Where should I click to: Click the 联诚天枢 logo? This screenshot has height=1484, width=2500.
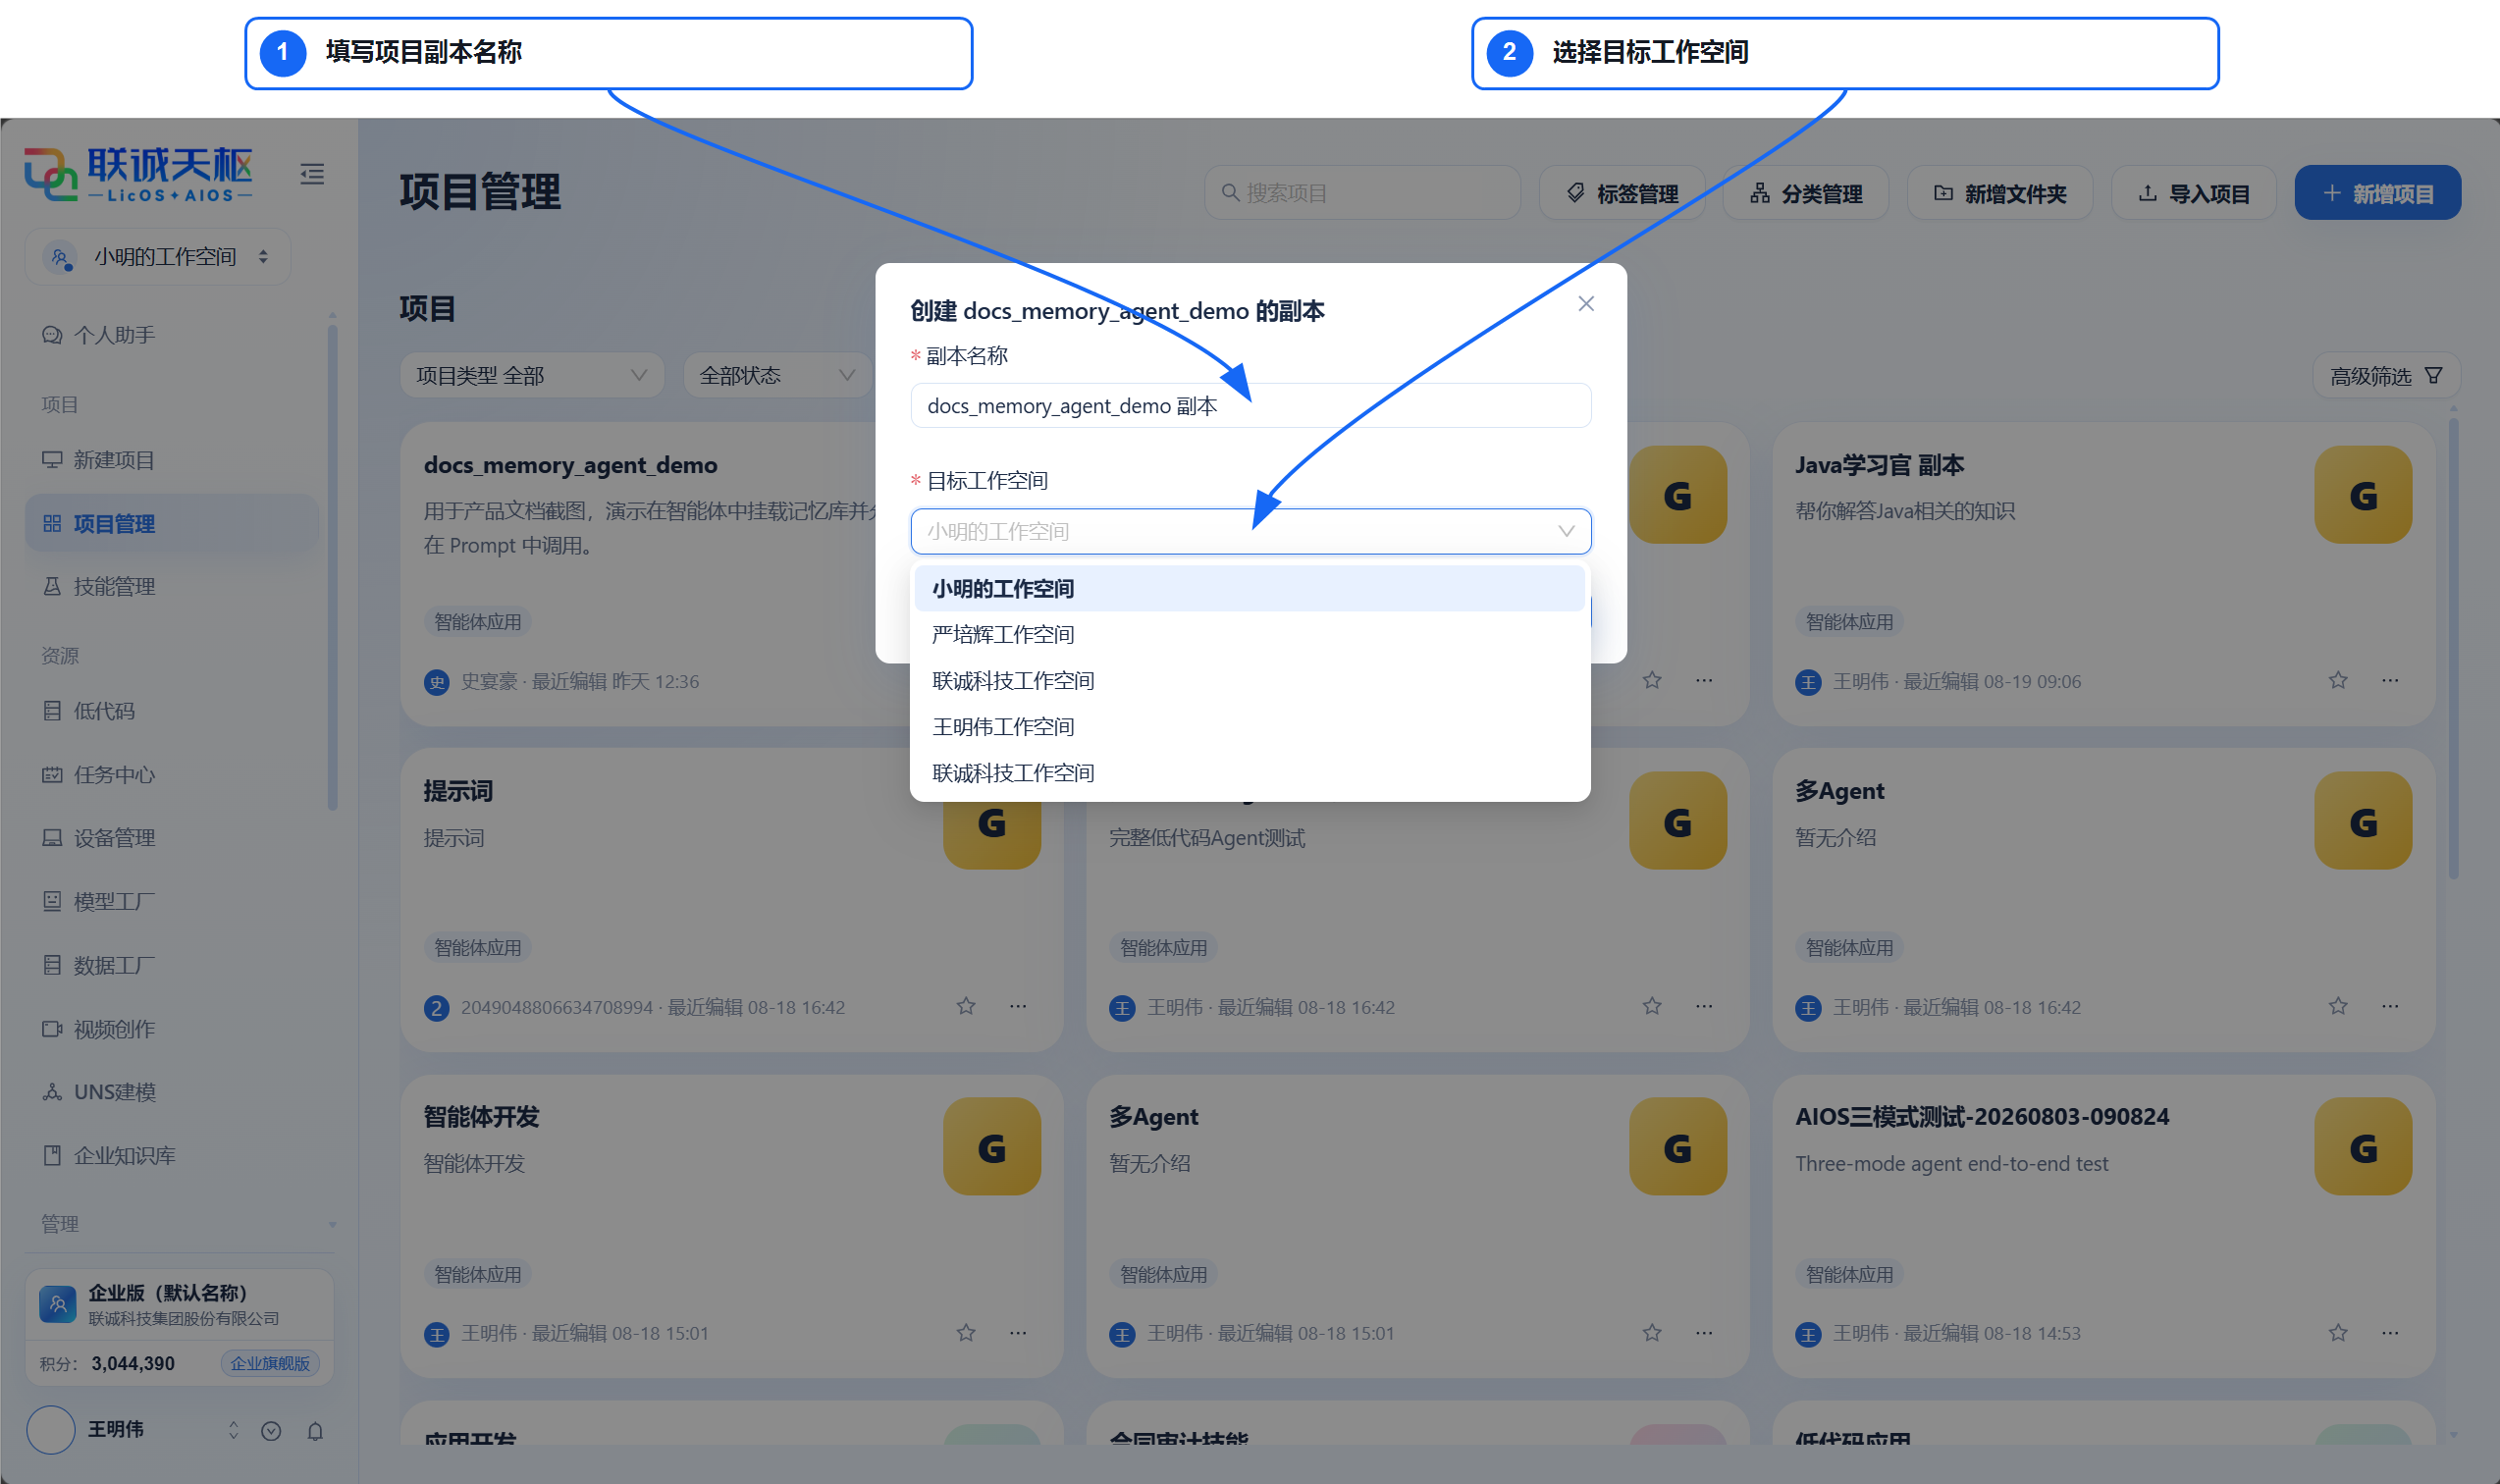coord(140,174)
